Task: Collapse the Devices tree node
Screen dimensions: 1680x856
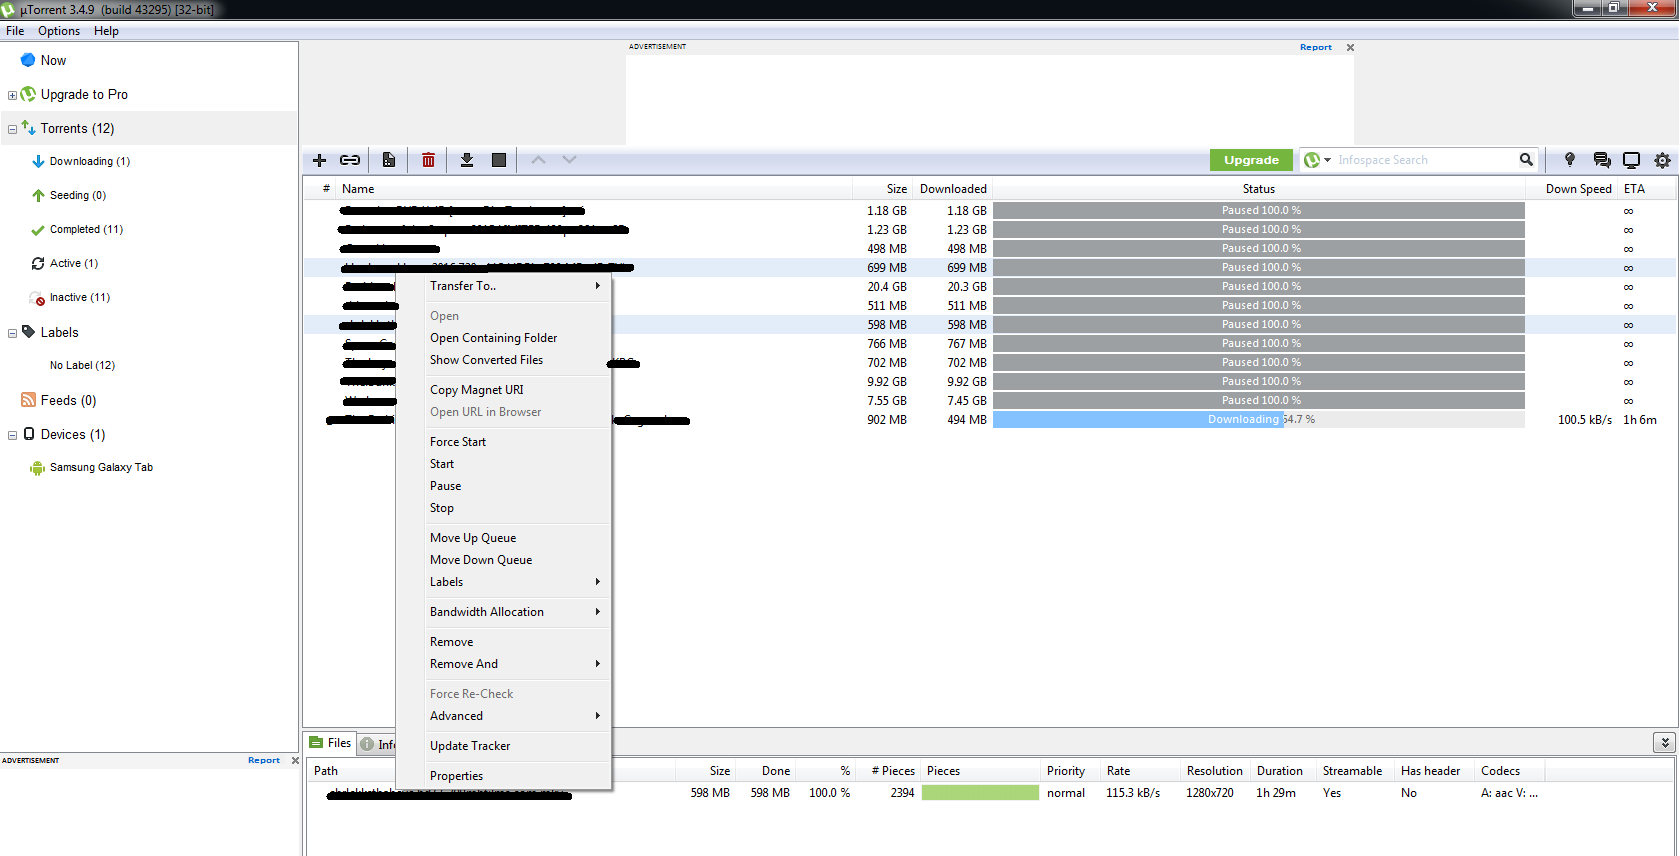Action: tap(12, 435)
